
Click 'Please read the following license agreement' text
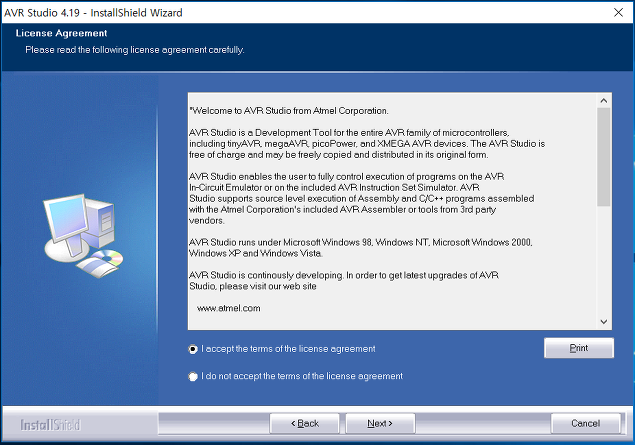pos(134,50)
